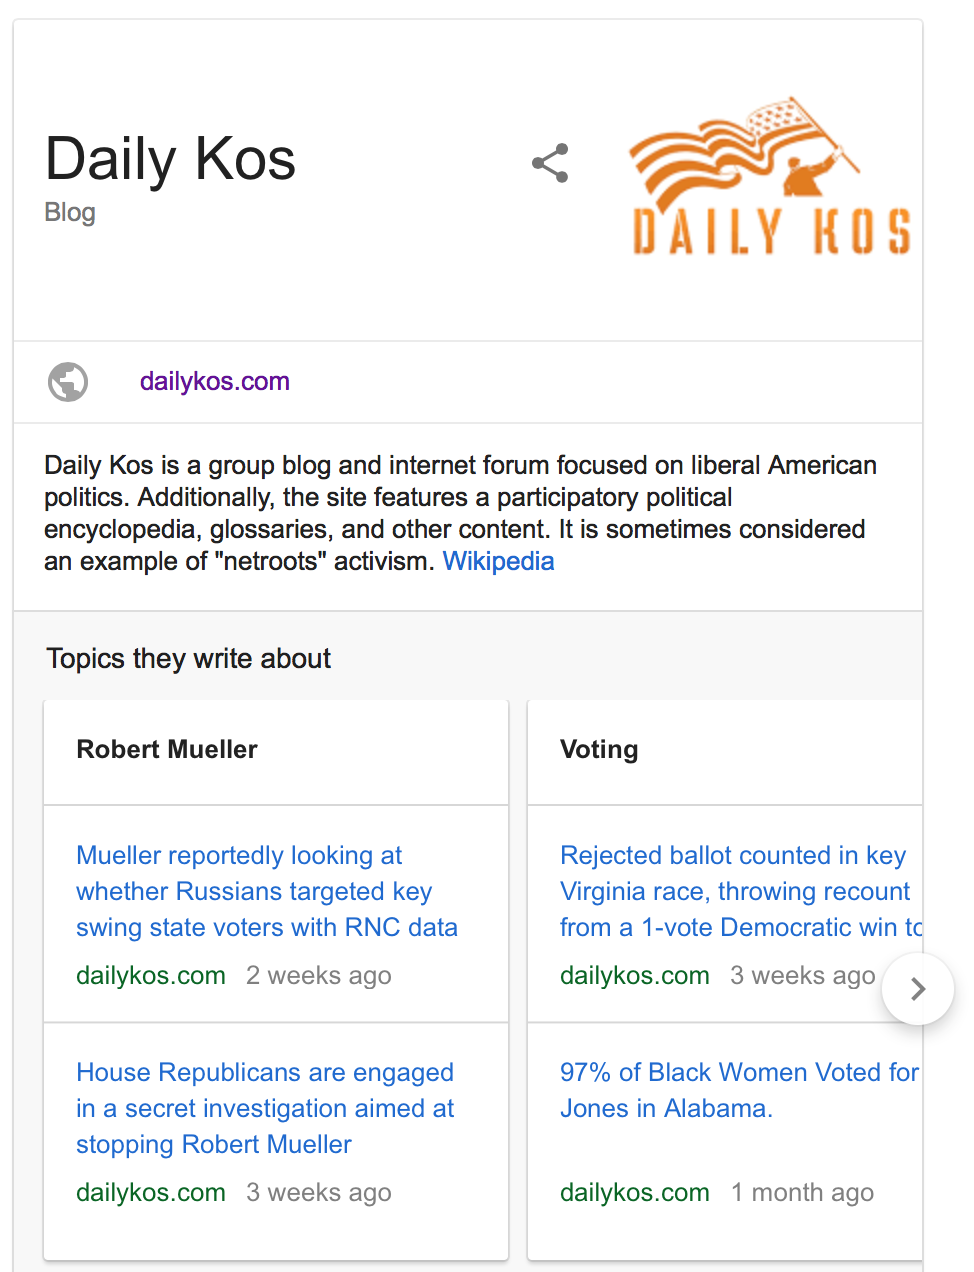Open rejected ballot Virginia race article

(736, 891)
